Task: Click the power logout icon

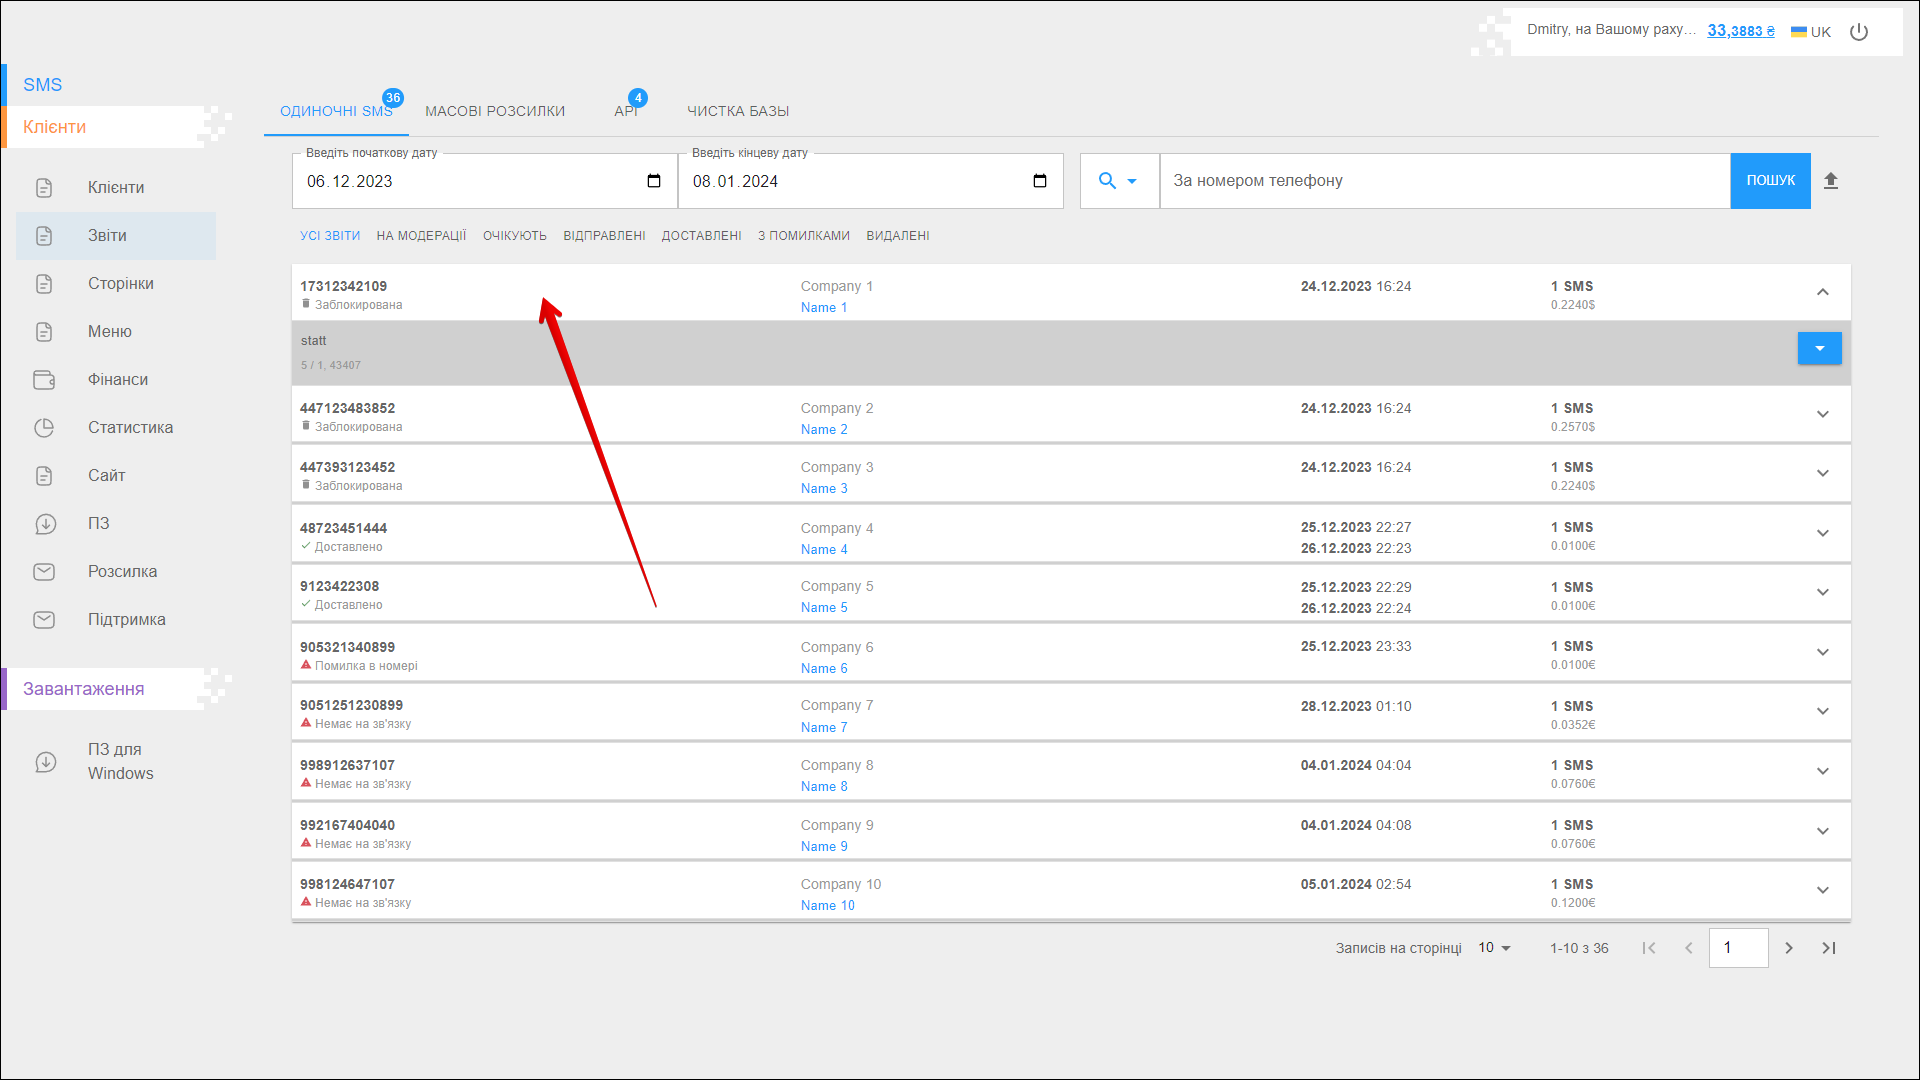Action: point(1859,32)
